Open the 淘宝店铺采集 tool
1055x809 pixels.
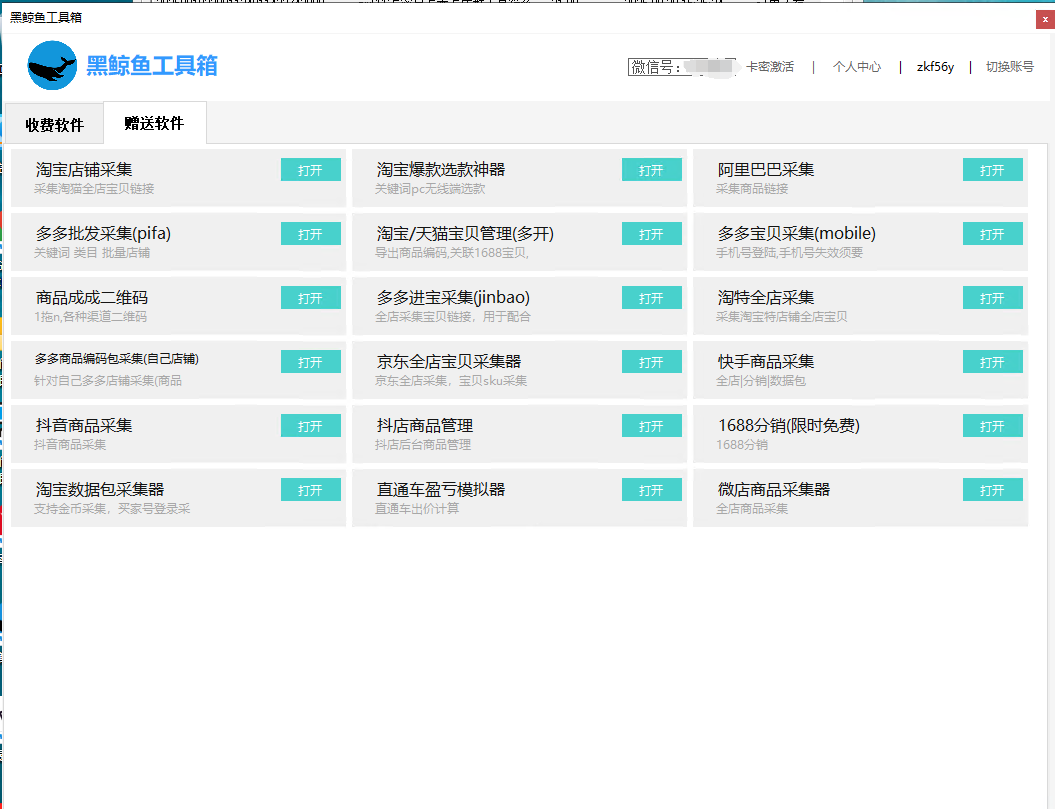coord(310,170)
